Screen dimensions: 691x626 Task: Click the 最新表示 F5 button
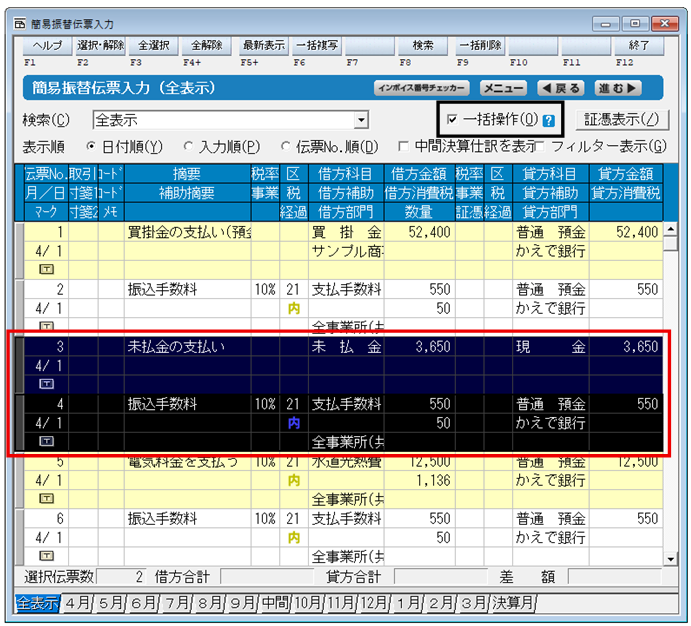tap(264, 45)
